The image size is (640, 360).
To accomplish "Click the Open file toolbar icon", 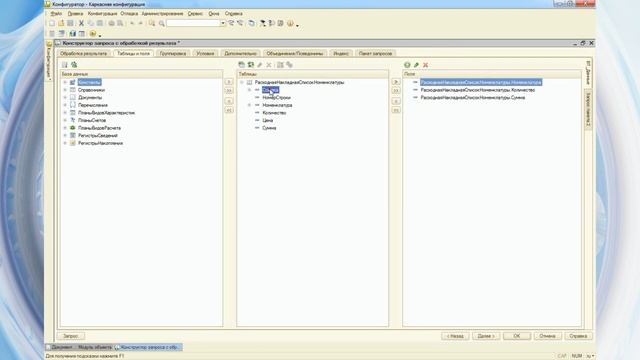I will click(61, 24).
